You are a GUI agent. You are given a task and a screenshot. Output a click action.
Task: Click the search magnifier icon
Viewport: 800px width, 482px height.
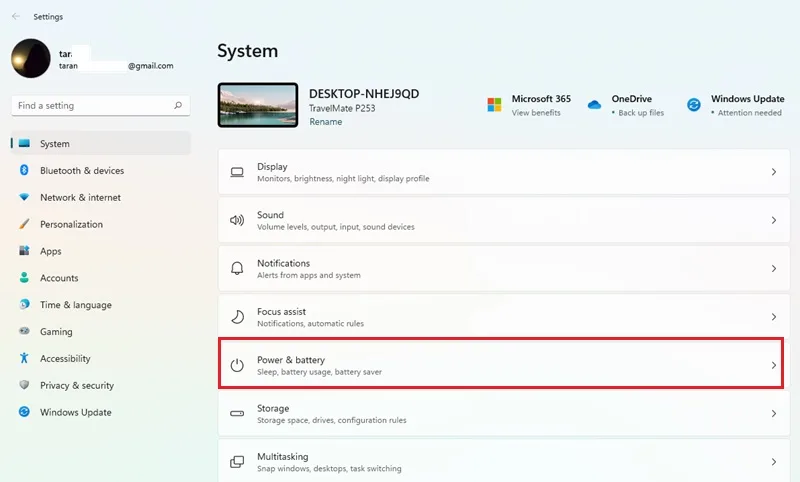[x=178, y=105]
